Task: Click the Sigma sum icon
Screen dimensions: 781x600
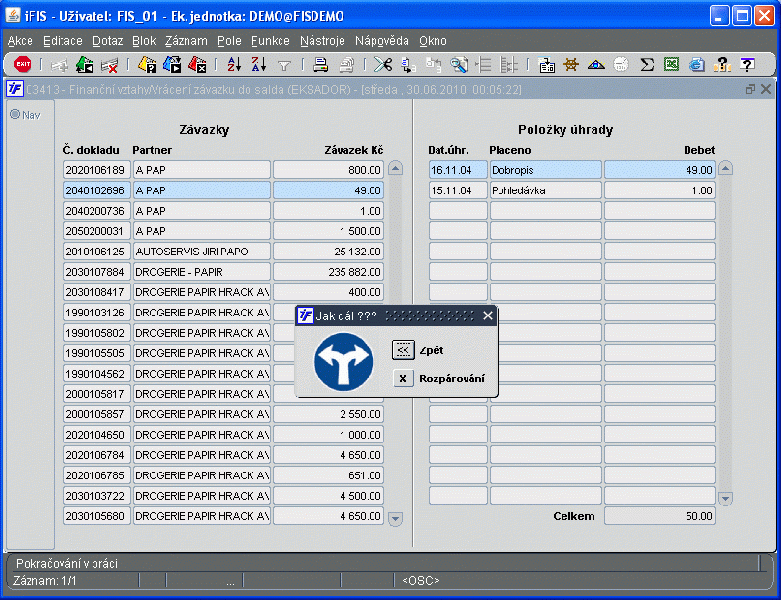Action: click(647, 65)
